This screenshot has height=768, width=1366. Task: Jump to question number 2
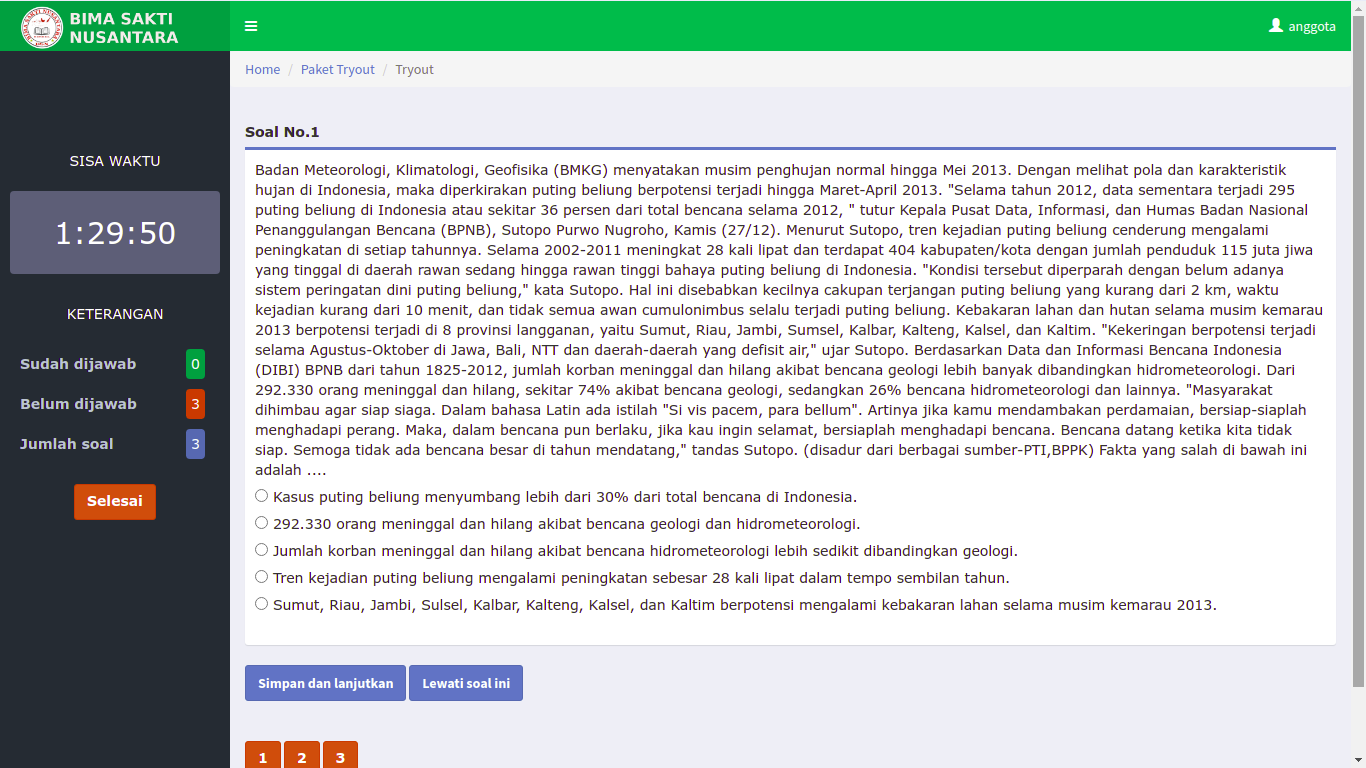tap(302, 757)
